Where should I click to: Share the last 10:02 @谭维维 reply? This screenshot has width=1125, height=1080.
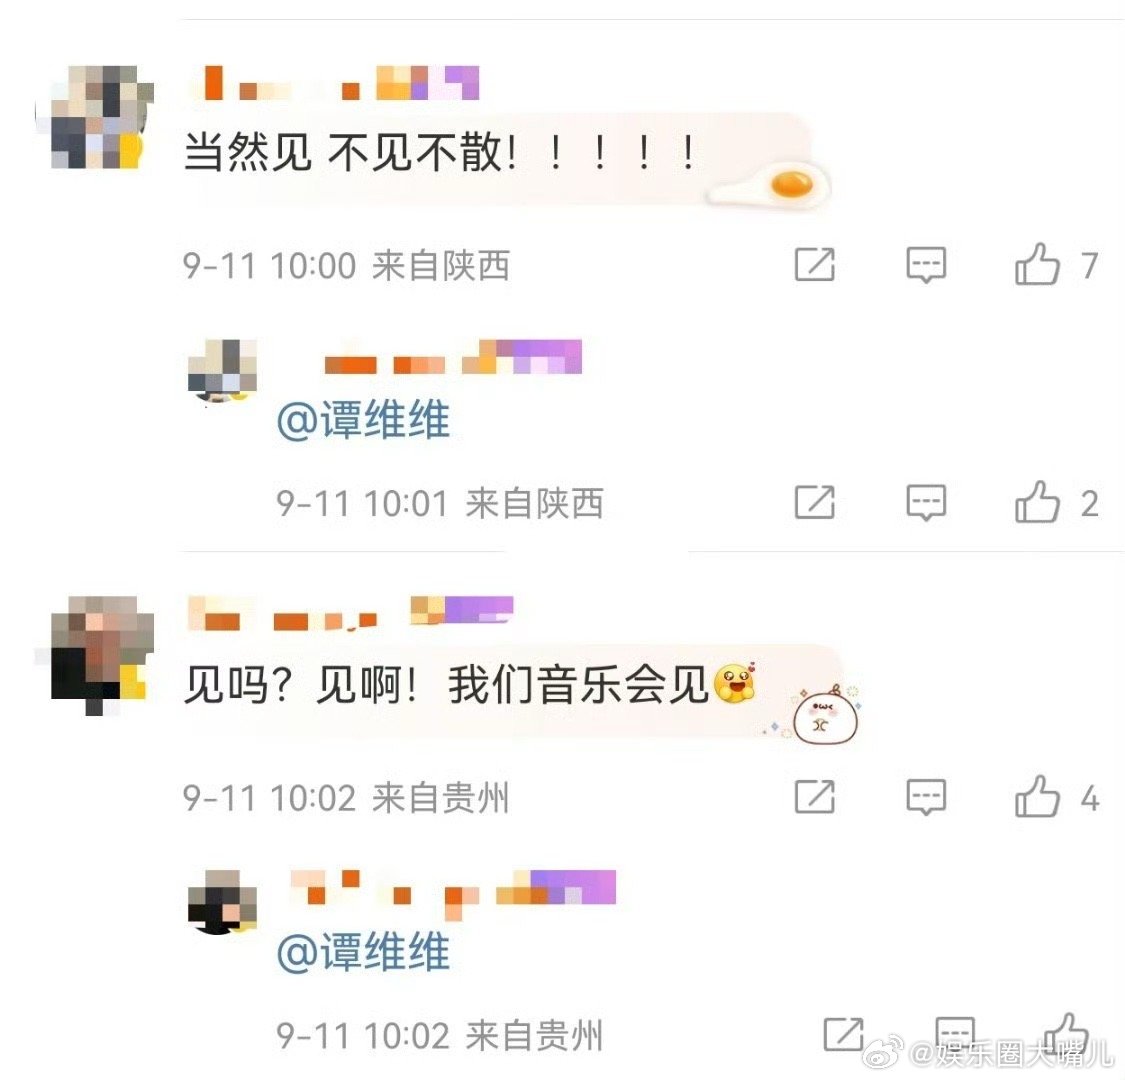click(x=843, y=1034)
